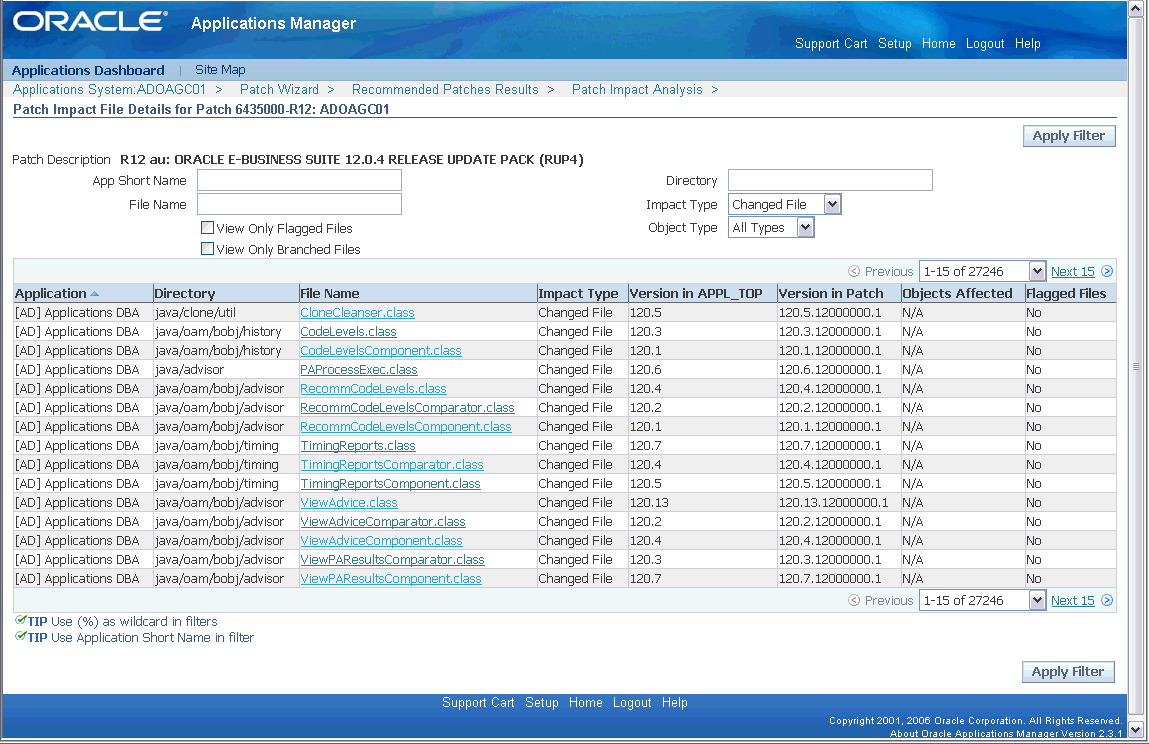Click the top Next 15 link
The height and width of the screenshot is (744, 1149).
1073,271
